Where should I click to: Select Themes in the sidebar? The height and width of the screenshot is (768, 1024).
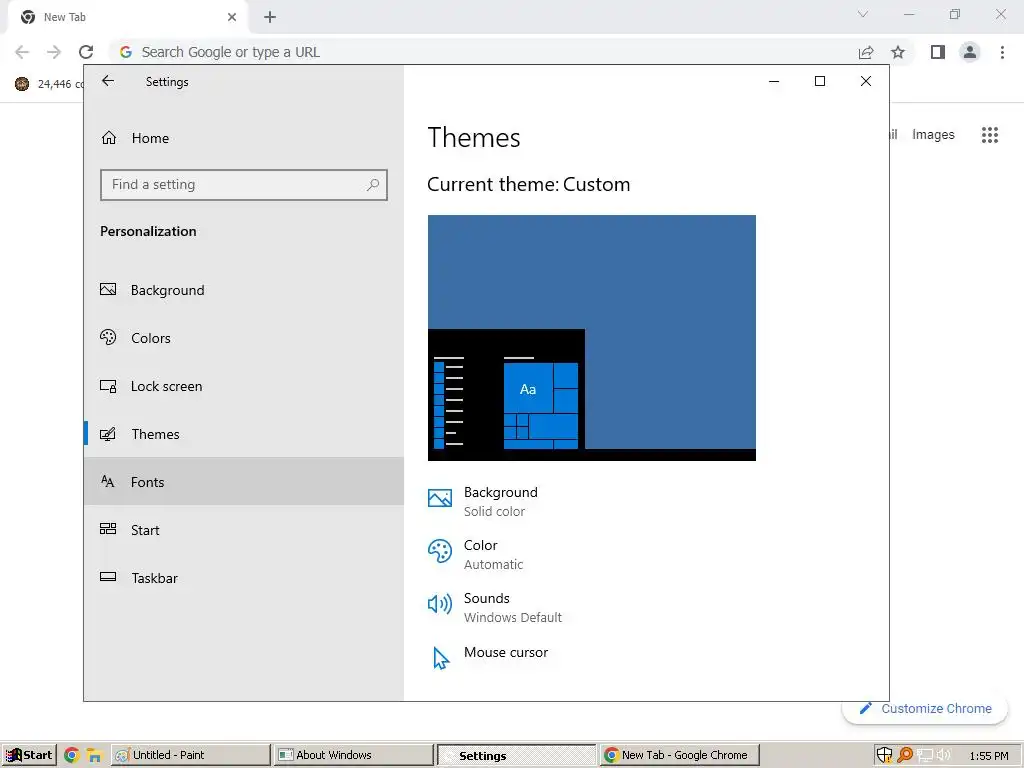(244, 434)
